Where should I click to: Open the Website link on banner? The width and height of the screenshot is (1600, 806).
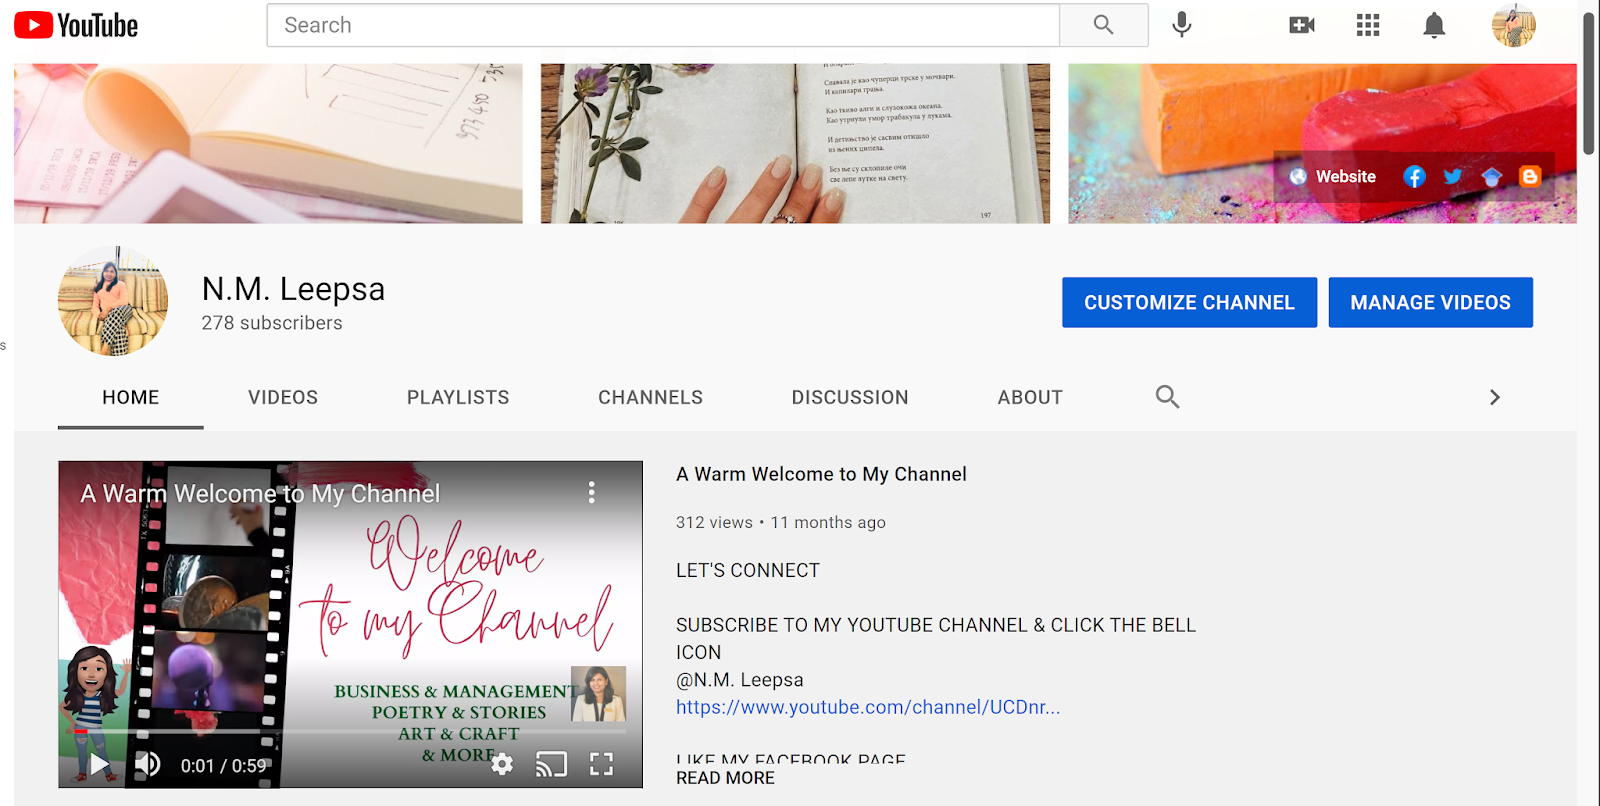pyautogui.click(x=1333, y=177)
